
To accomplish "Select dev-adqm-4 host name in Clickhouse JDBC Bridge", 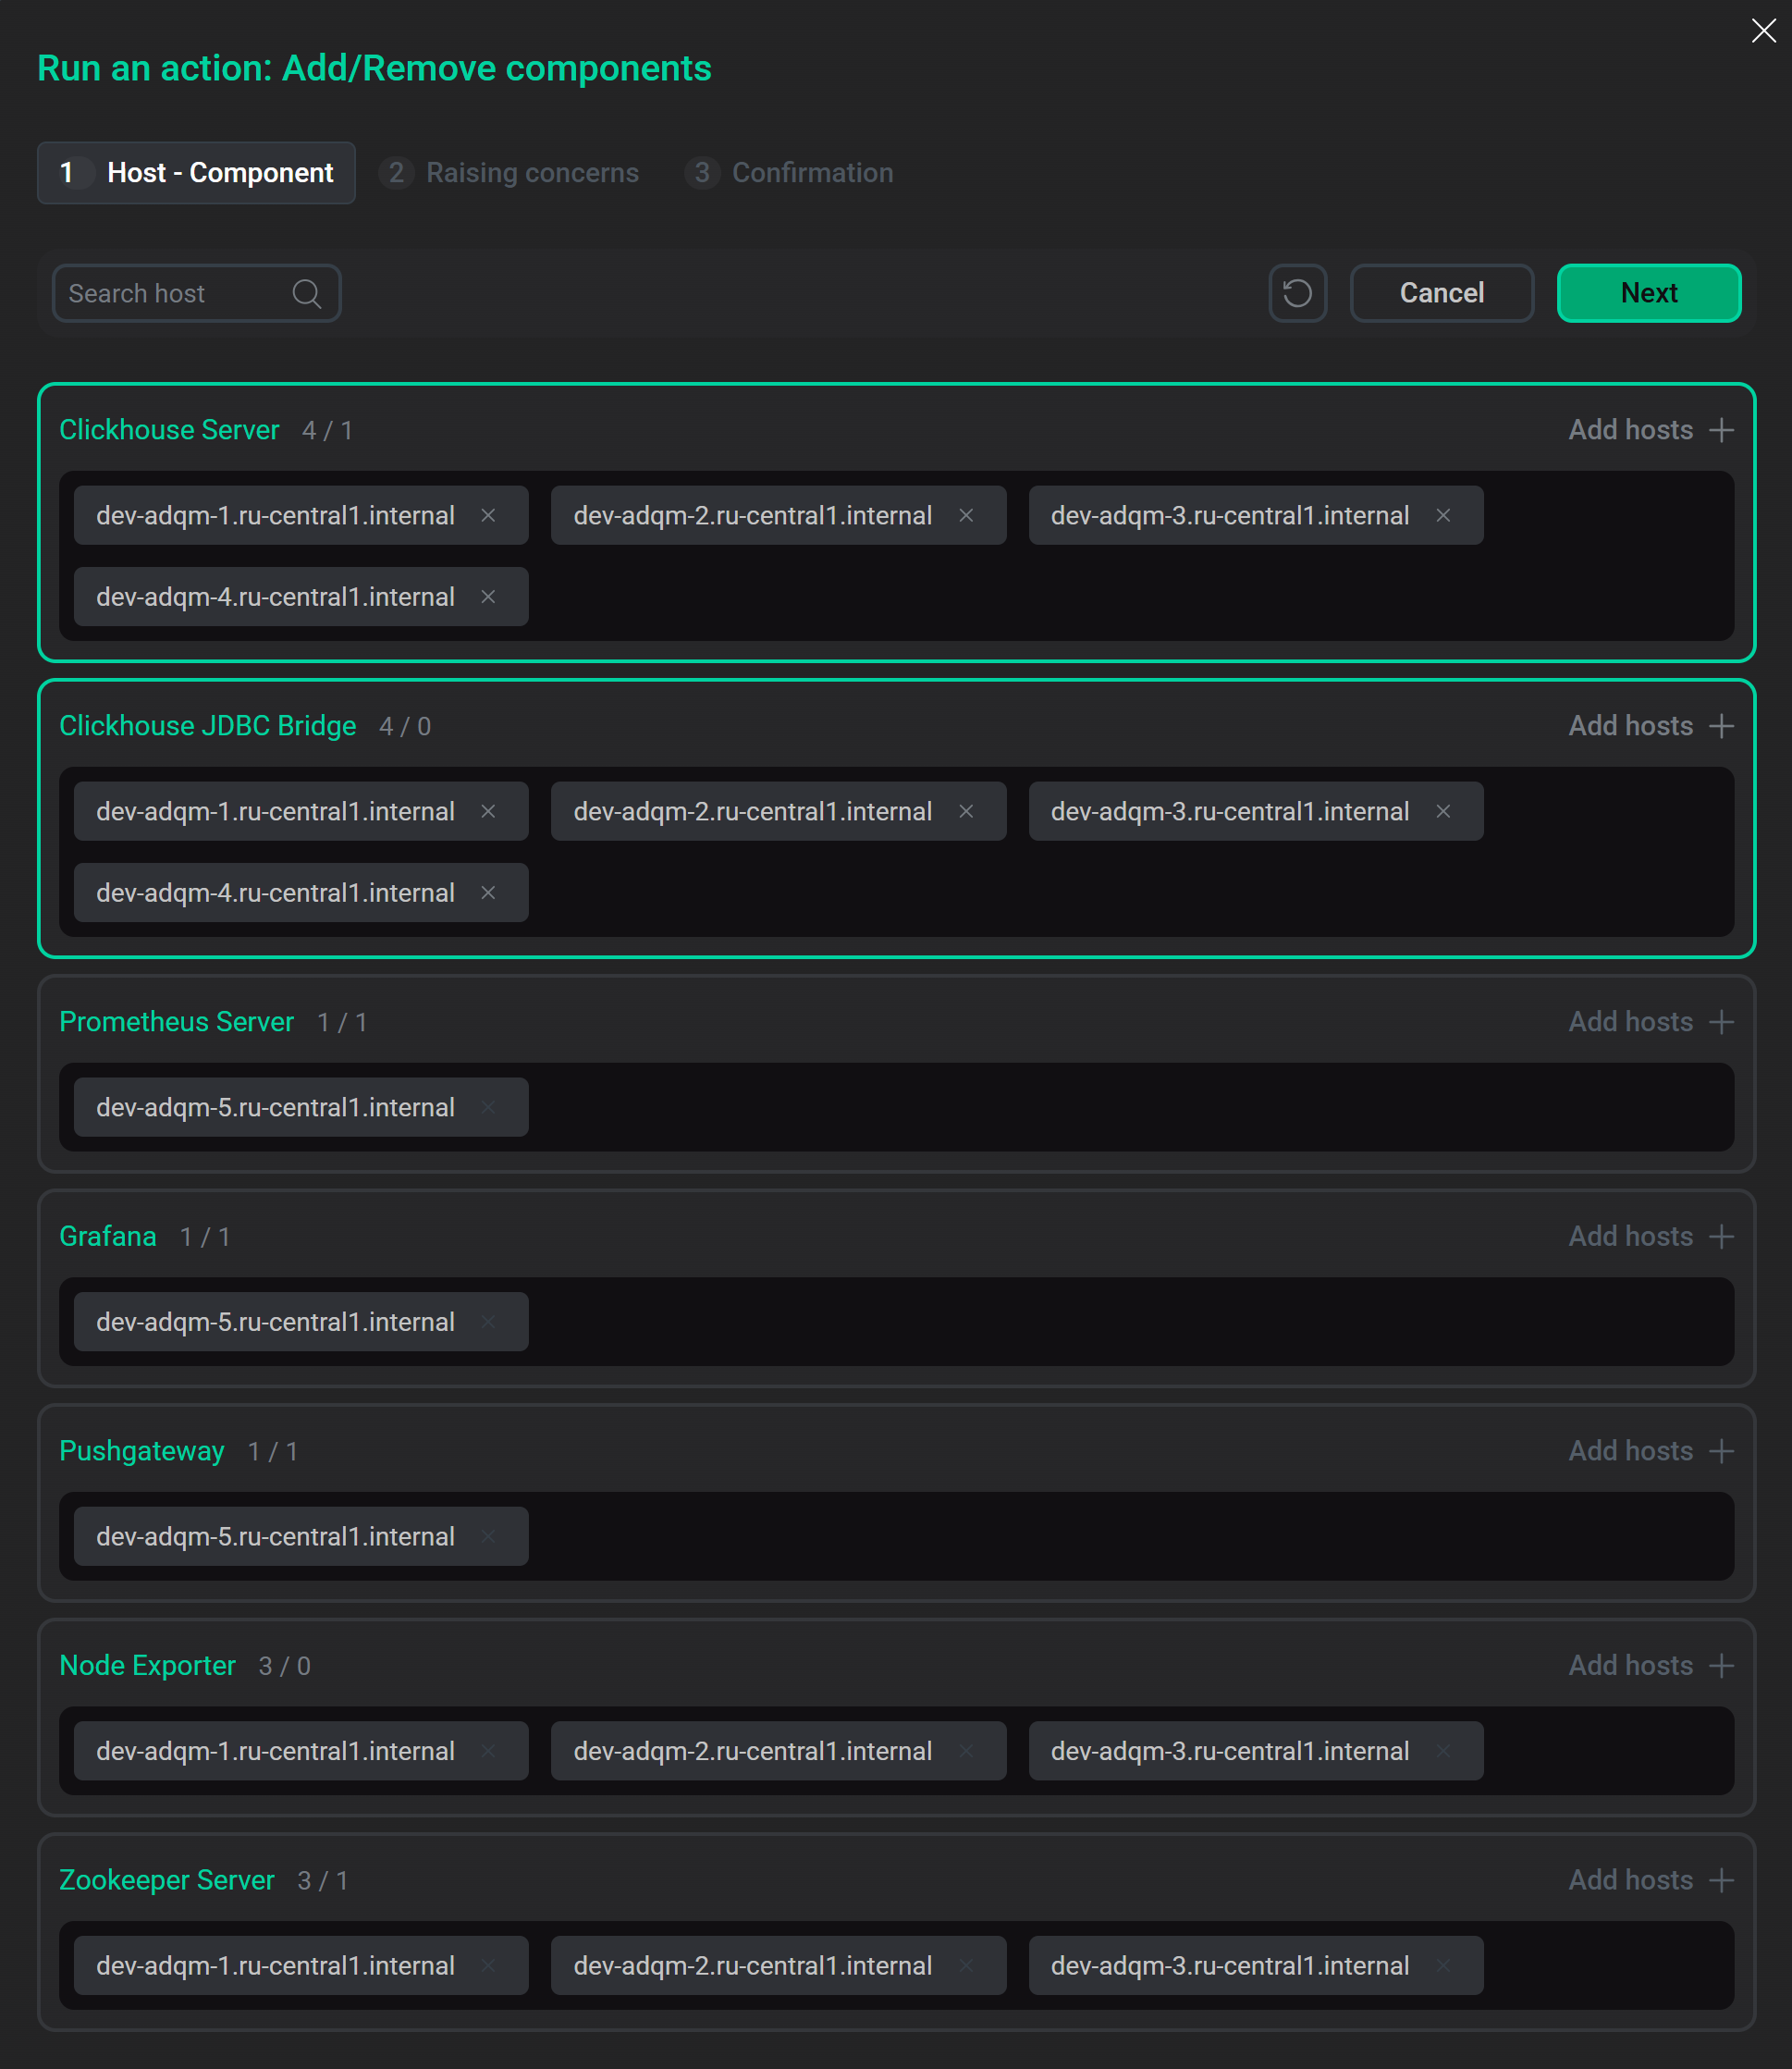I will (x=275, y=893).
